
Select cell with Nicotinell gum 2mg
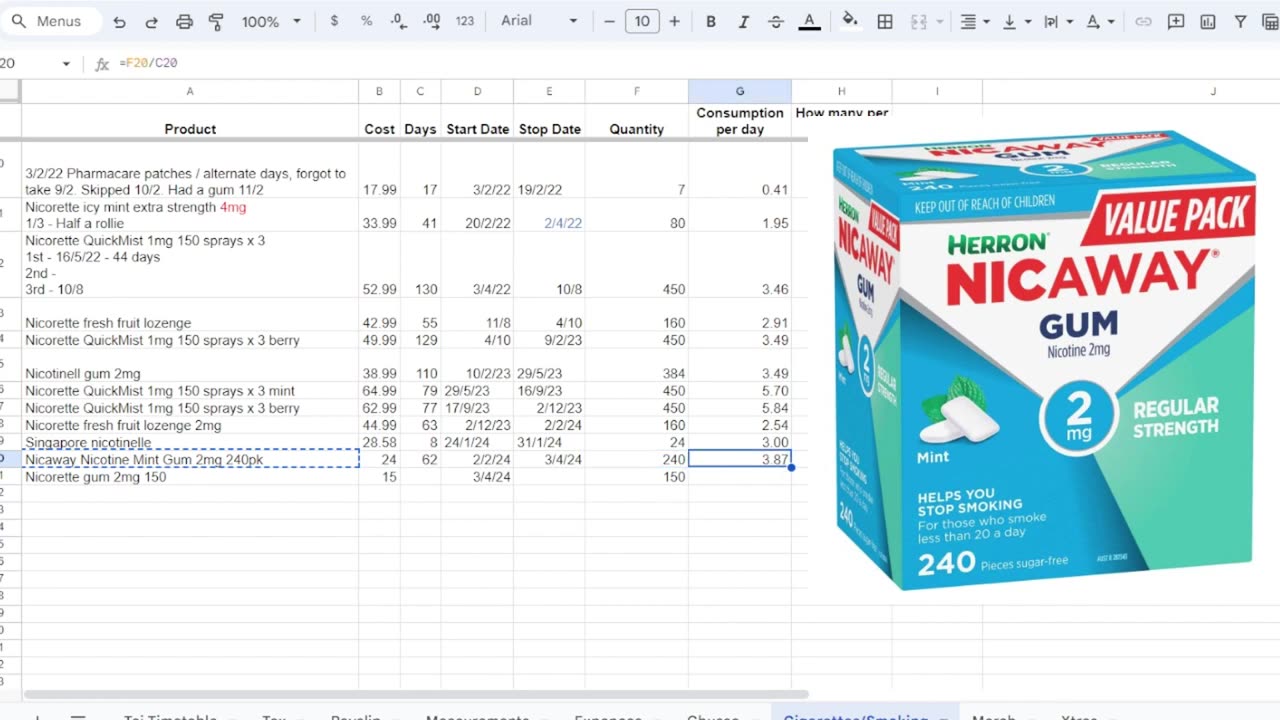click(190, 365)
